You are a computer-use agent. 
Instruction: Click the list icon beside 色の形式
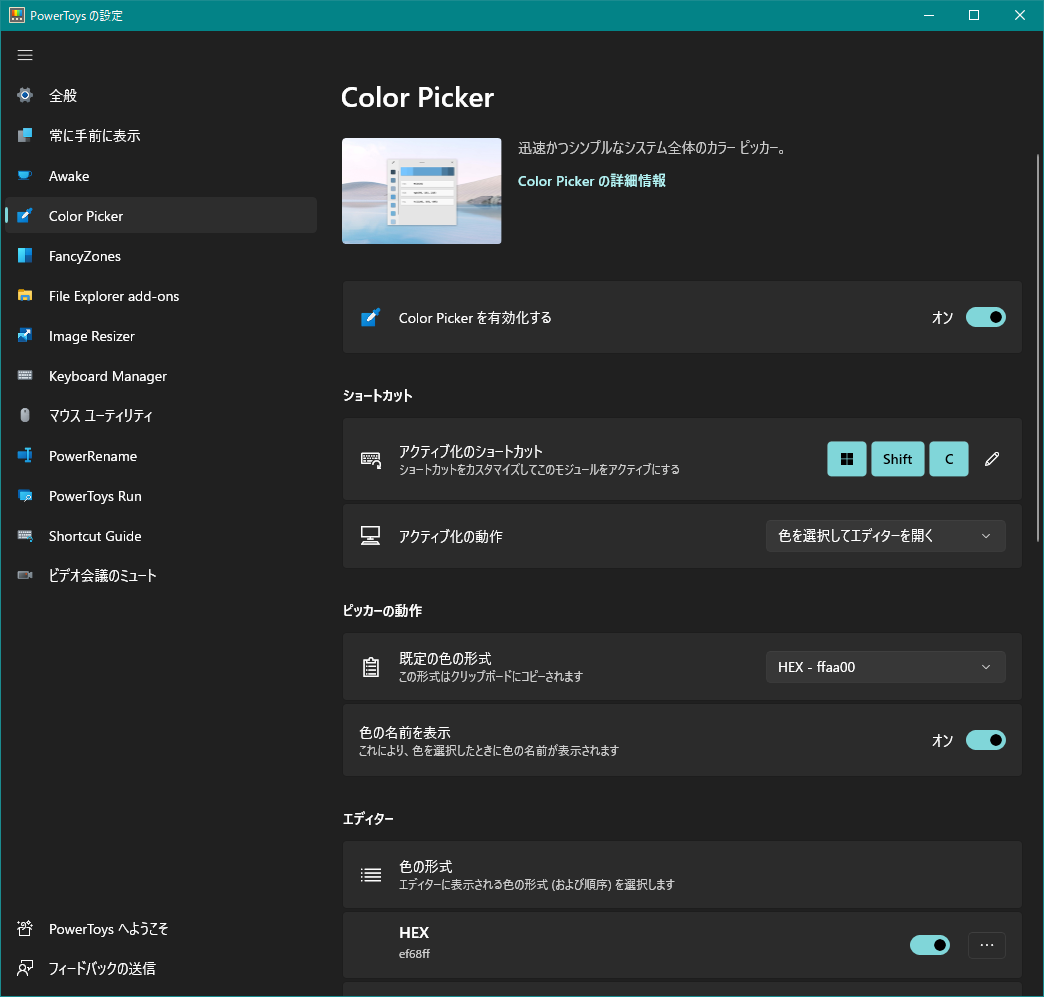(371, 875)
